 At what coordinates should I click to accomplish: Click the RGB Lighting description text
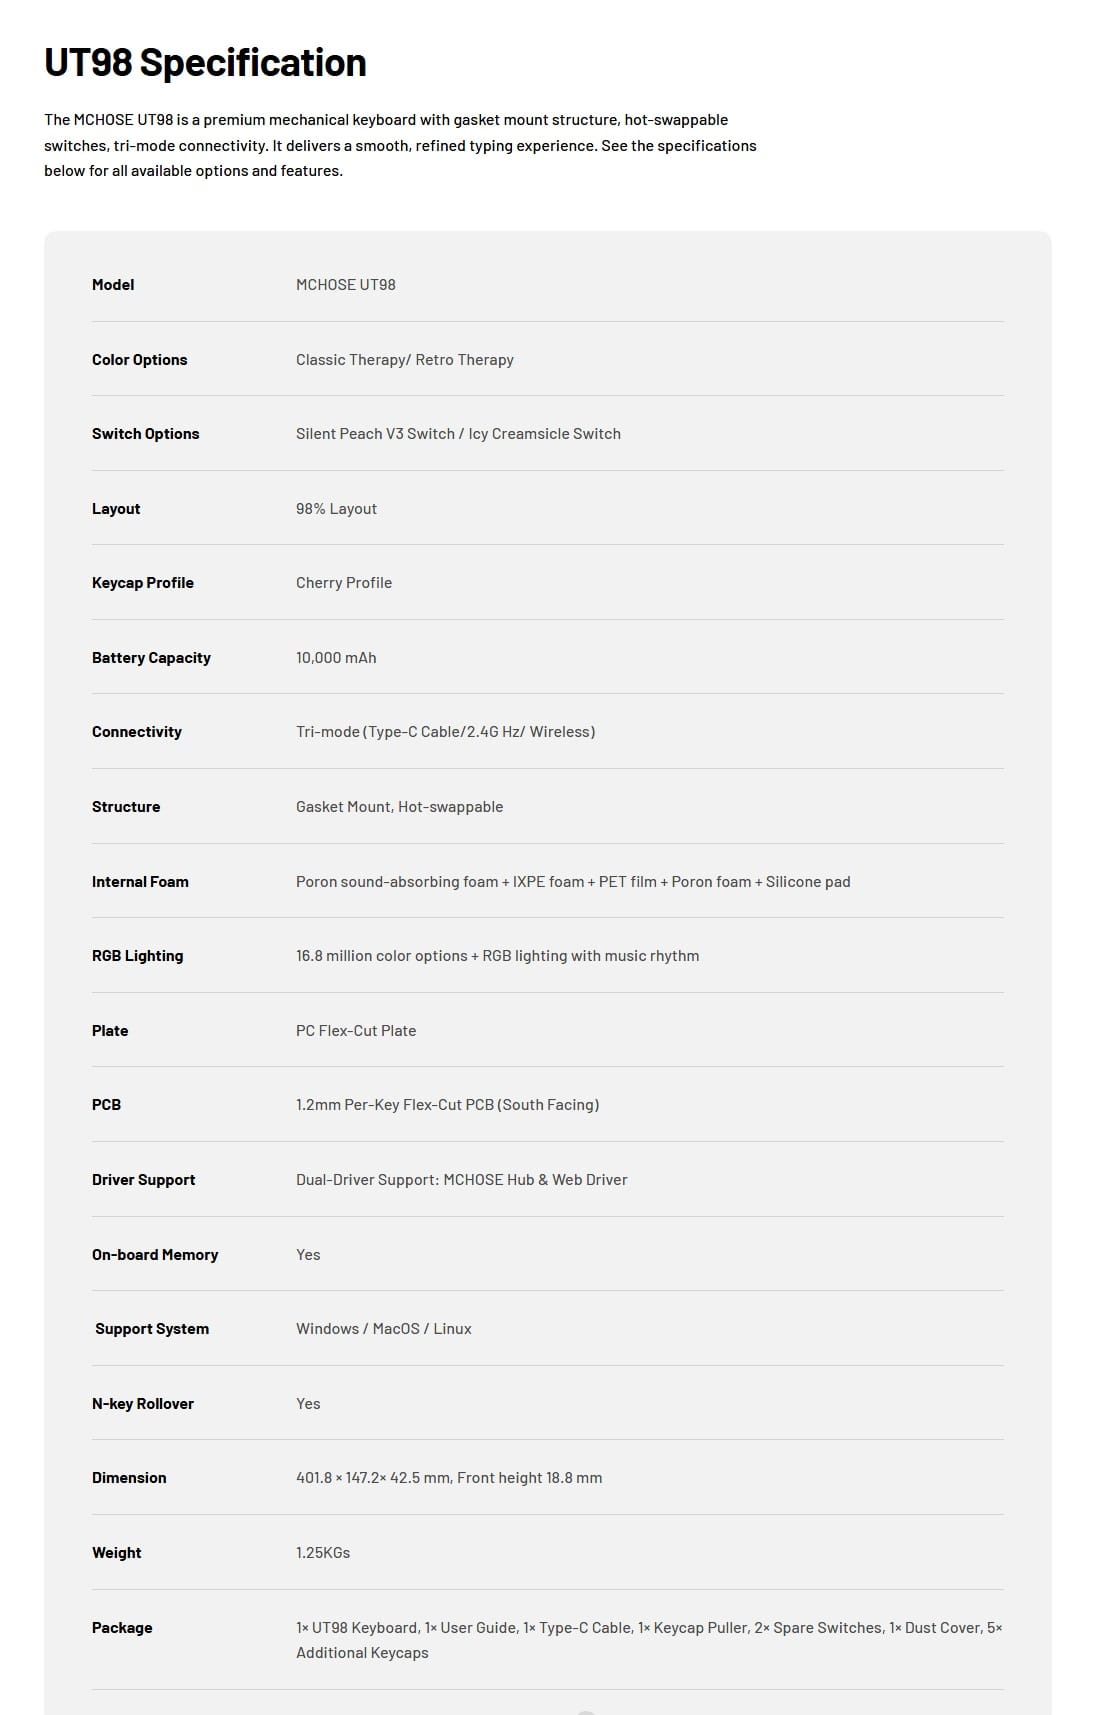(498, 956)
